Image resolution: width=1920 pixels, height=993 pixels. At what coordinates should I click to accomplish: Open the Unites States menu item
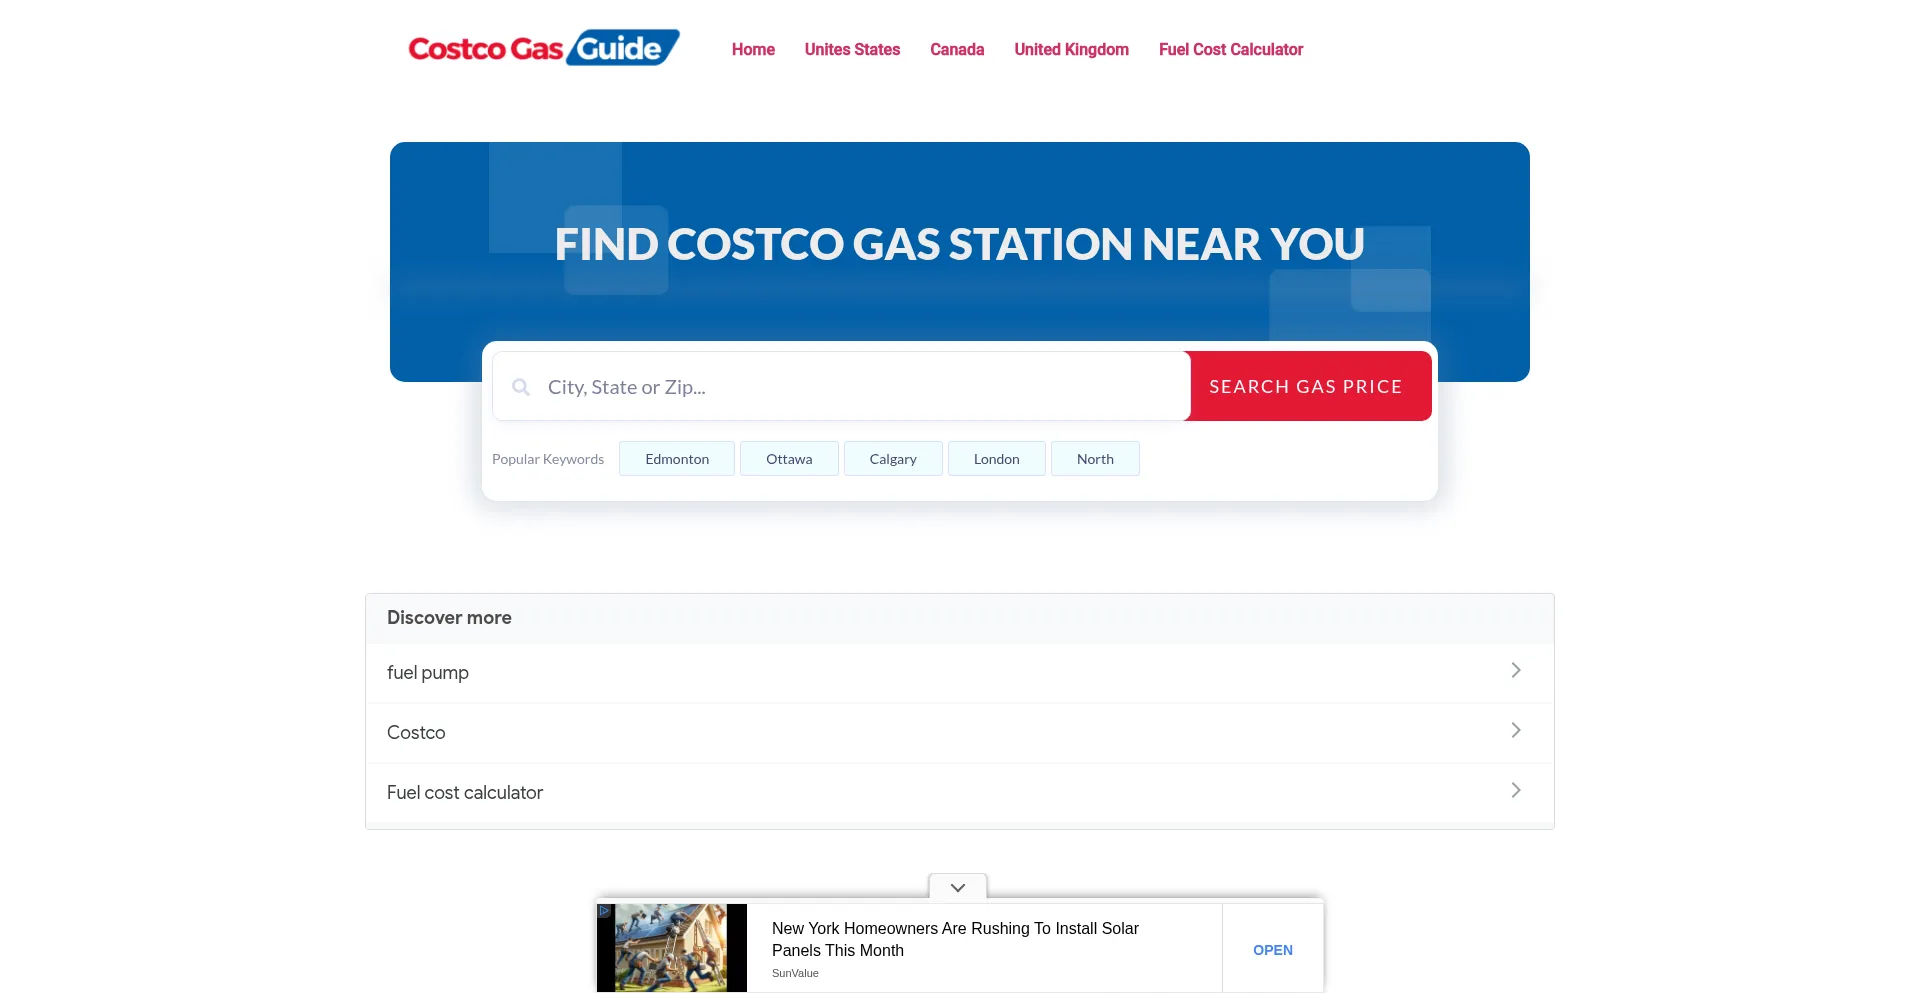pyautogui.click(x=852, y=49)
